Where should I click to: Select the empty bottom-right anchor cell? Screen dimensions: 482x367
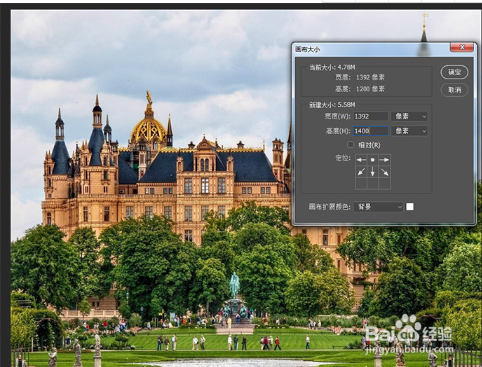pos(384,184)
